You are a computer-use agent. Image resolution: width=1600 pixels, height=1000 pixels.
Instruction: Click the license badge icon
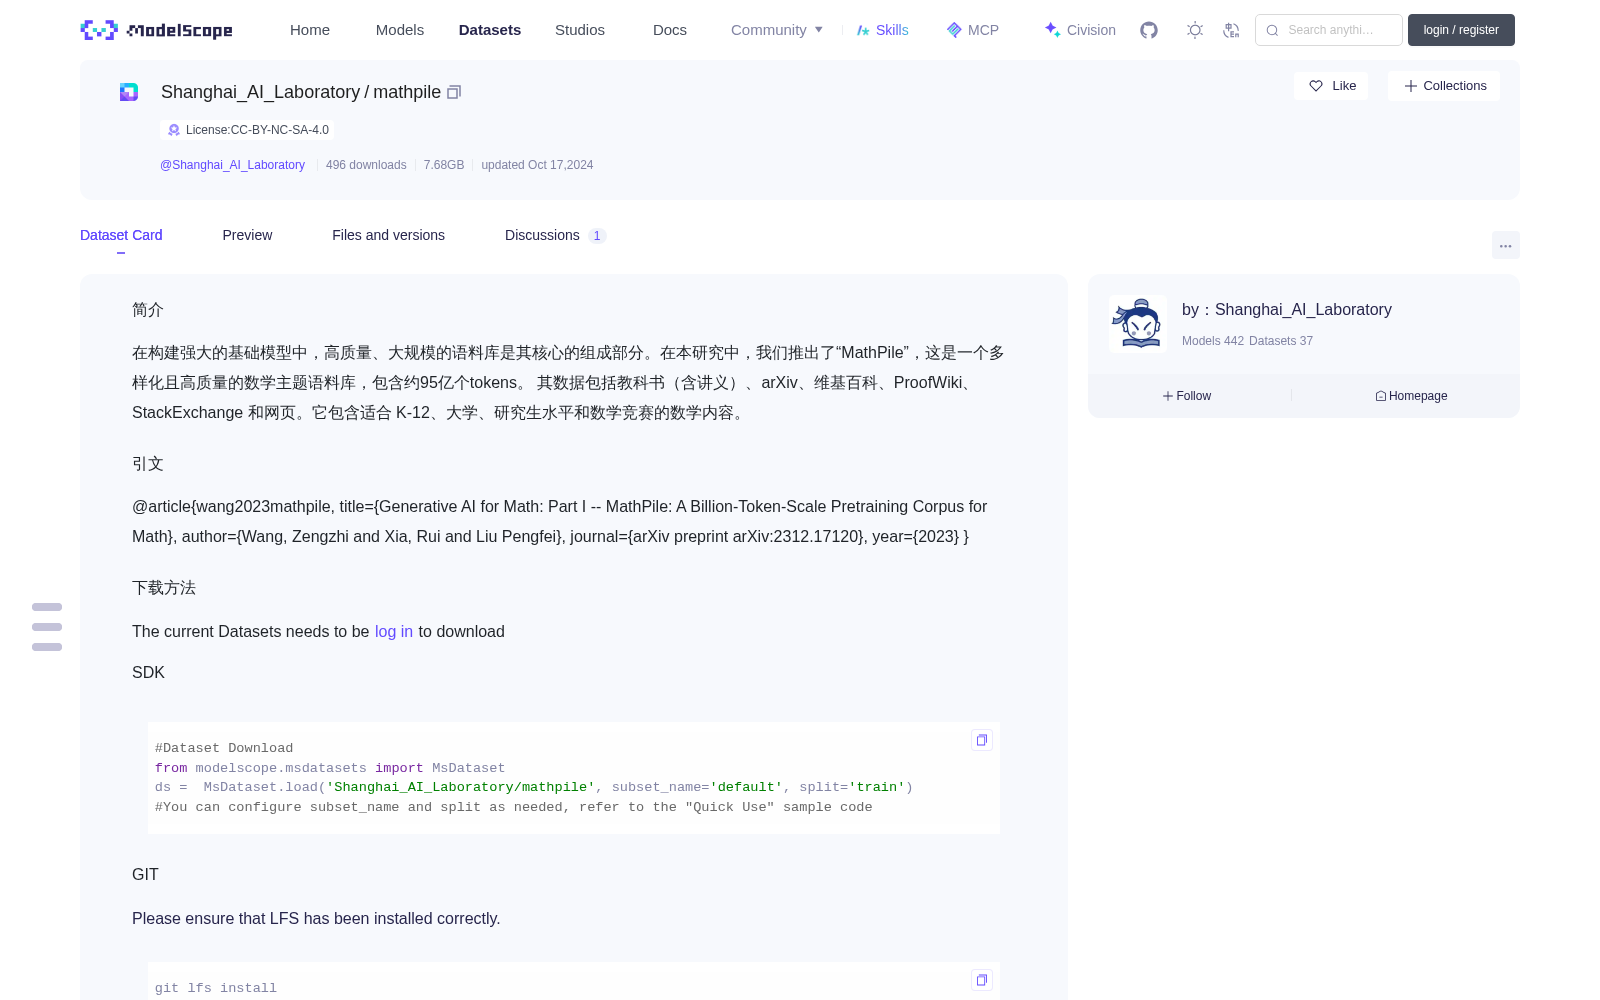(174, 130)
